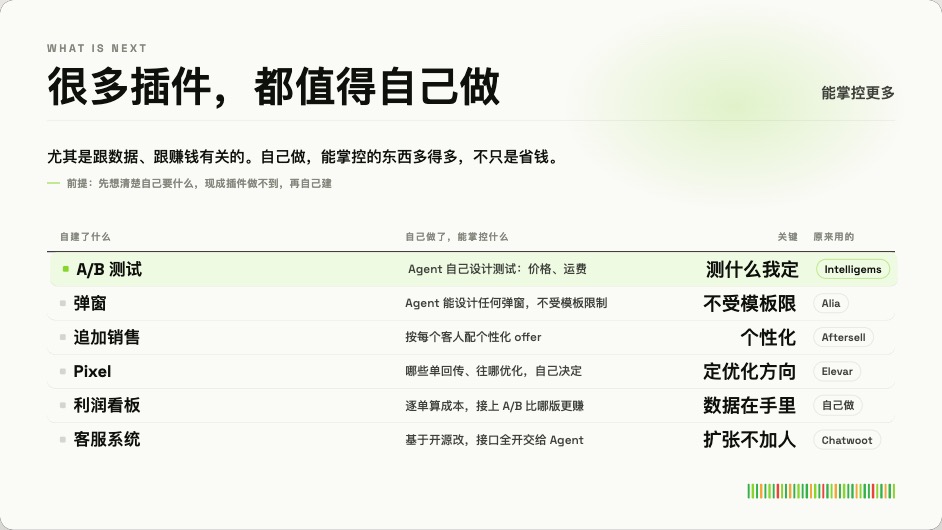Click '逐单算成本，接上 A/B 比哪版更赚' description

pyautogui.click(x=494, y=406)
